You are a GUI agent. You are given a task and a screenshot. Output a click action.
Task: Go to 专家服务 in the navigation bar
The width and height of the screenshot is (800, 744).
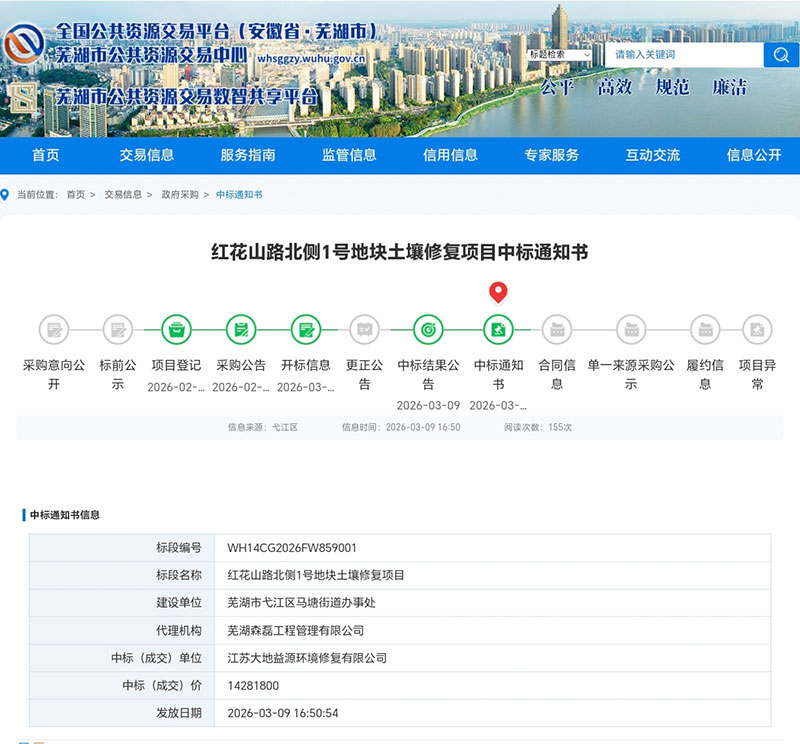tap(552, 155)
